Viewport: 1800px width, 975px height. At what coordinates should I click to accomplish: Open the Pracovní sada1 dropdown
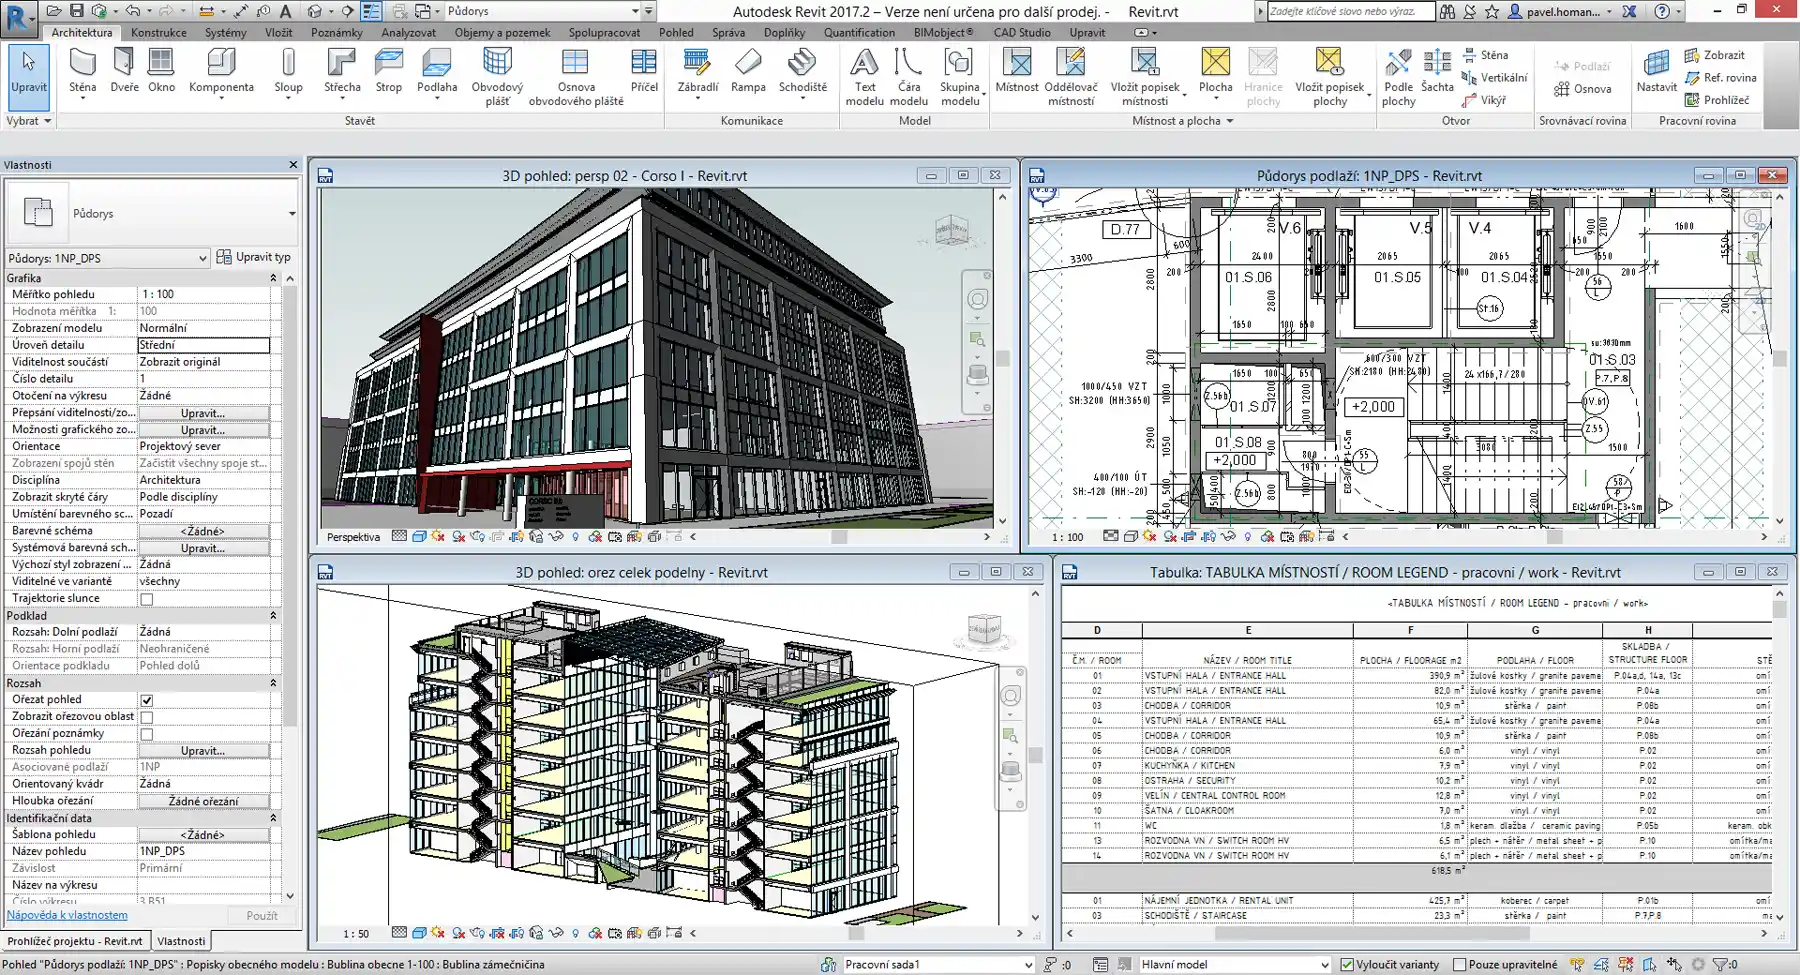click(1028, 963)
